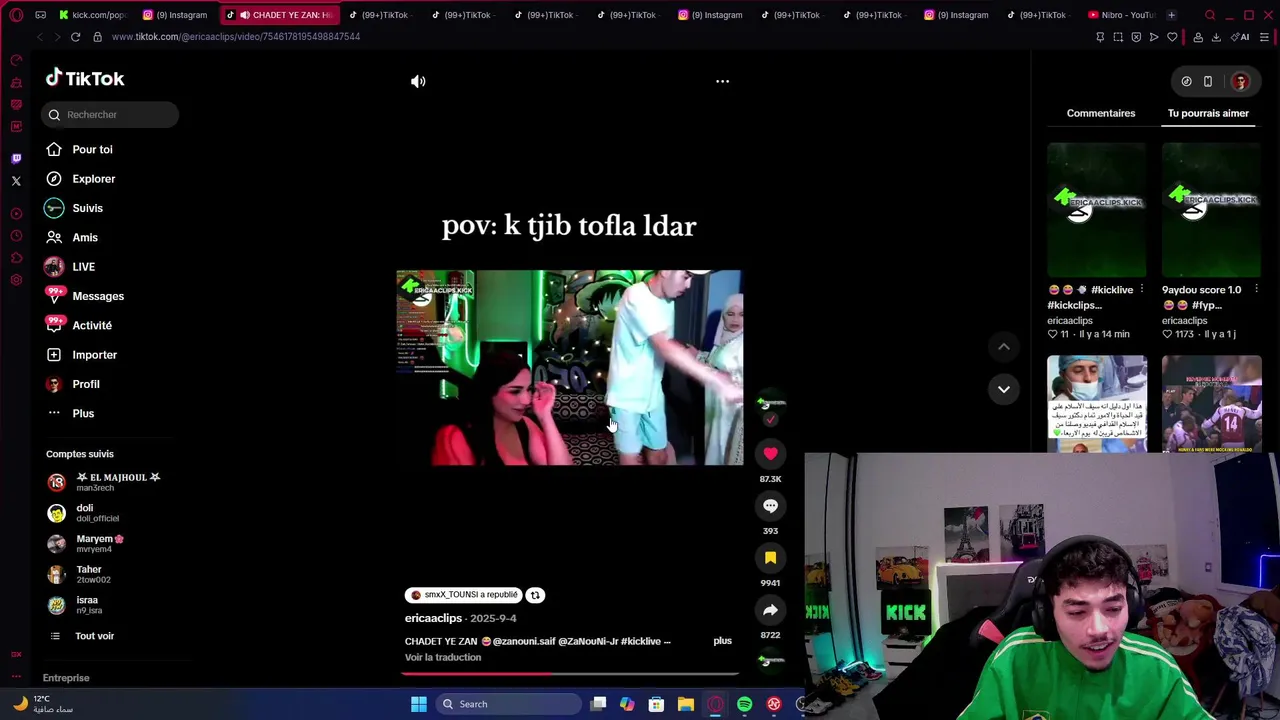1280x720 pixels.
Task: Click the repost icon next to smxX_TOUNSI
Action: click(535, 595)
